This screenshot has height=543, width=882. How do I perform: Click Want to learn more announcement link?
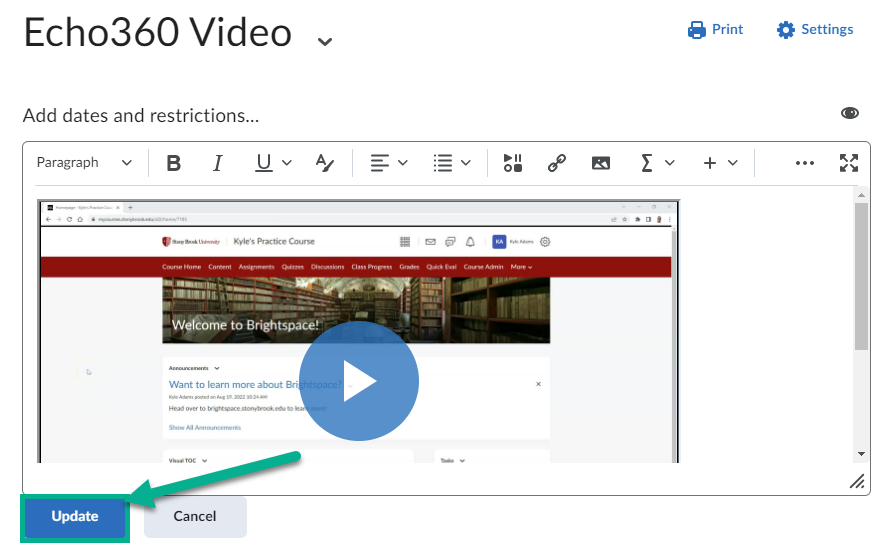[x=255, y=385]
